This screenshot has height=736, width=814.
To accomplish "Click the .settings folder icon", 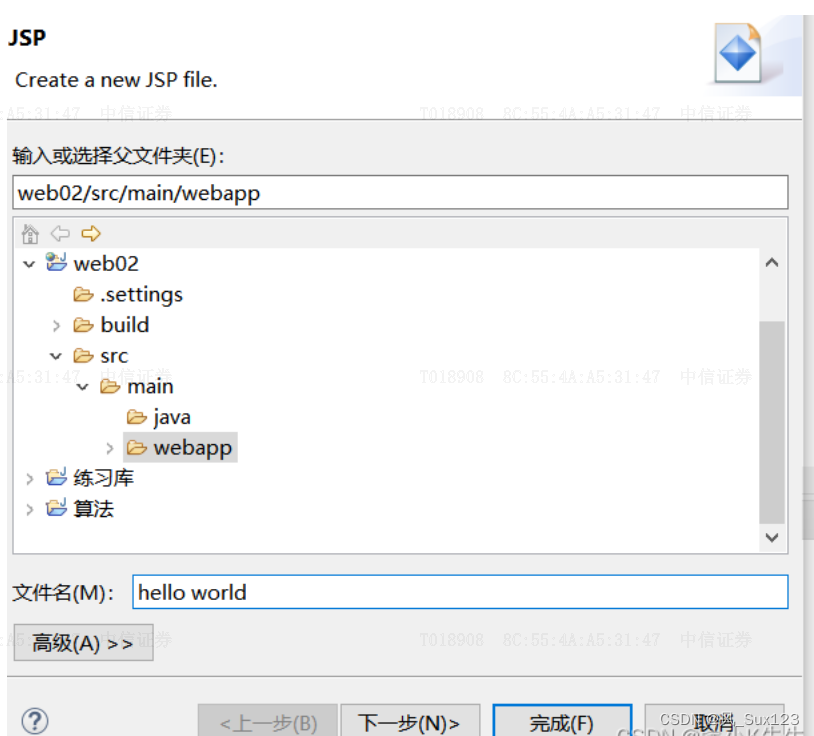I will [83, 294].
